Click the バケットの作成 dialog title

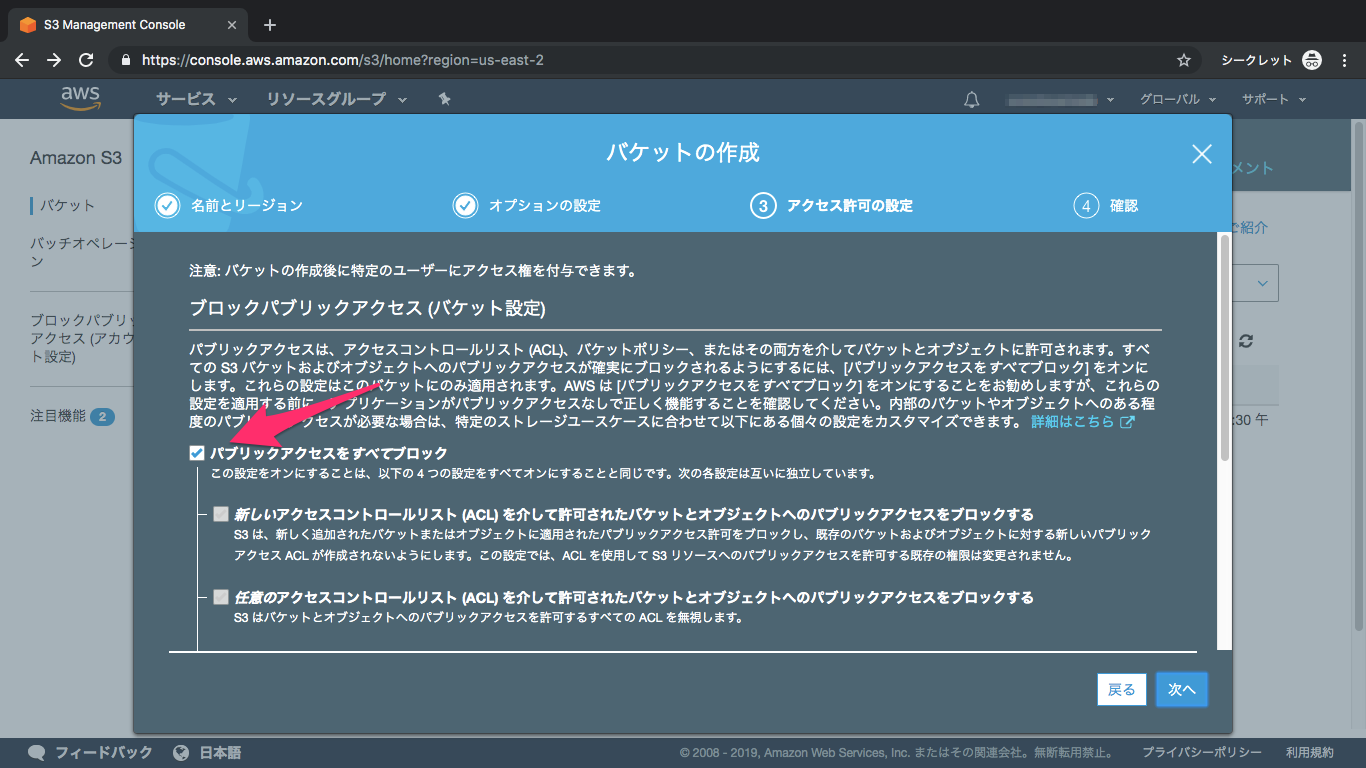click(x=683, y=153)
